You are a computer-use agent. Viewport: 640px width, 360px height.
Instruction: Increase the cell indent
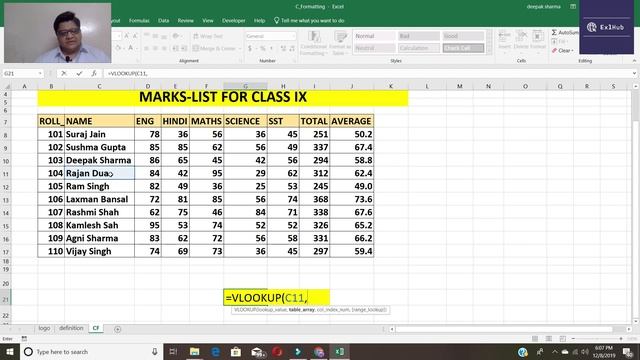point(184,49)
